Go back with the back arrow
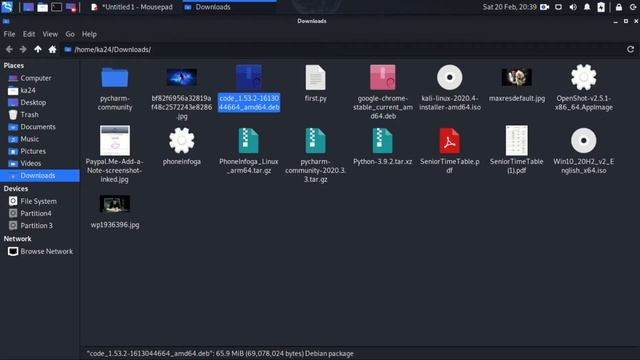Image resolution: width=640 pixels, height=360 pixels. coord(9,49)
